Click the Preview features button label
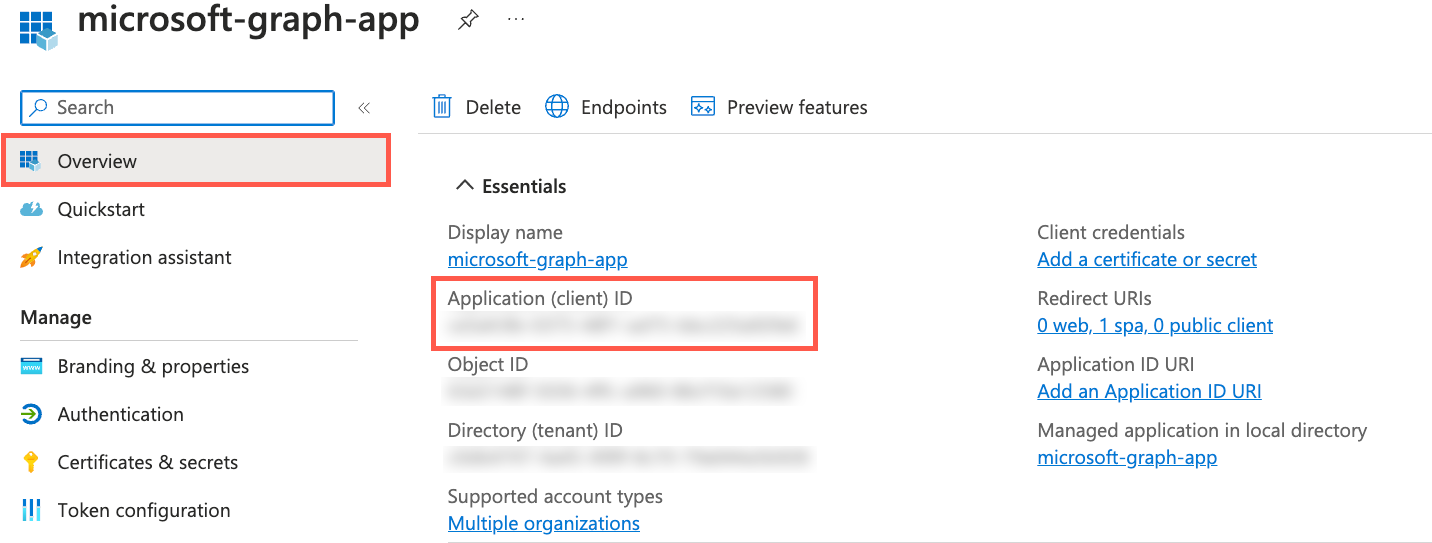 point(797,107)
